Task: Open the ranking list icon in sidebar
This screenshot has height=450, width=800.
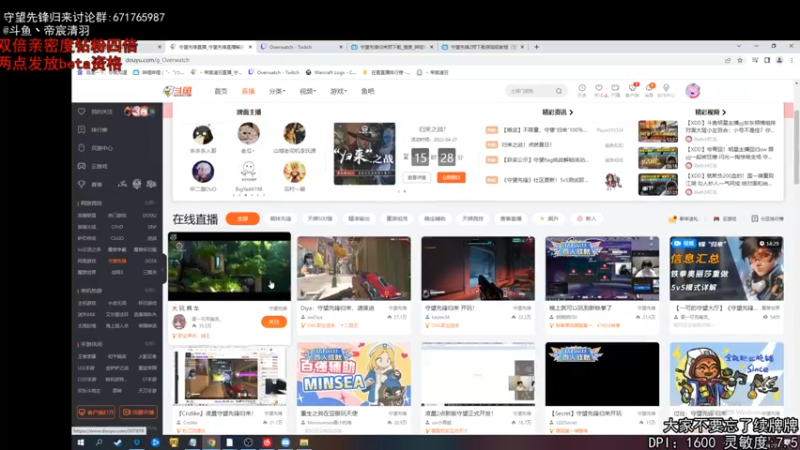Action: pyautogui.click(x=82, y=130)
